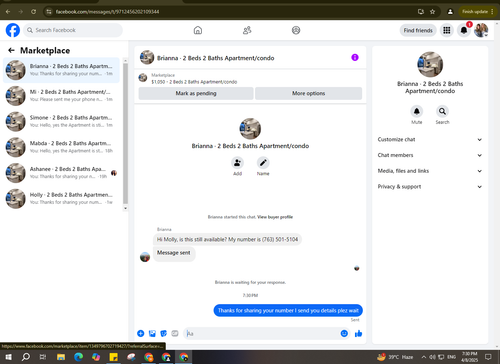Open Task View from taskbar
Viewport: 500px width, 364px height.
click(43, 357)
